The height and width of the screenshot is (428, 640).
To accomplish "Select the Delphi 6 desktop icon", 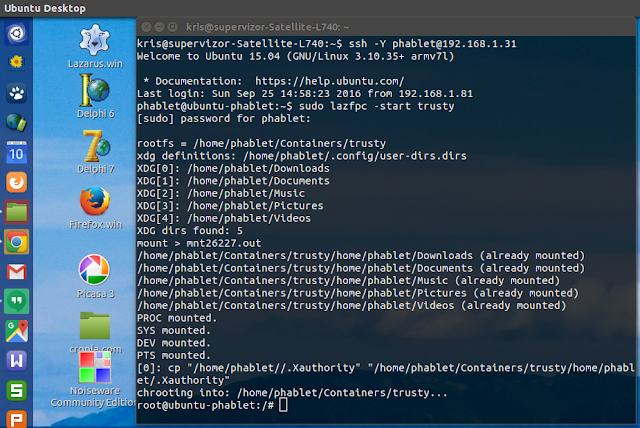I will 95,96.
